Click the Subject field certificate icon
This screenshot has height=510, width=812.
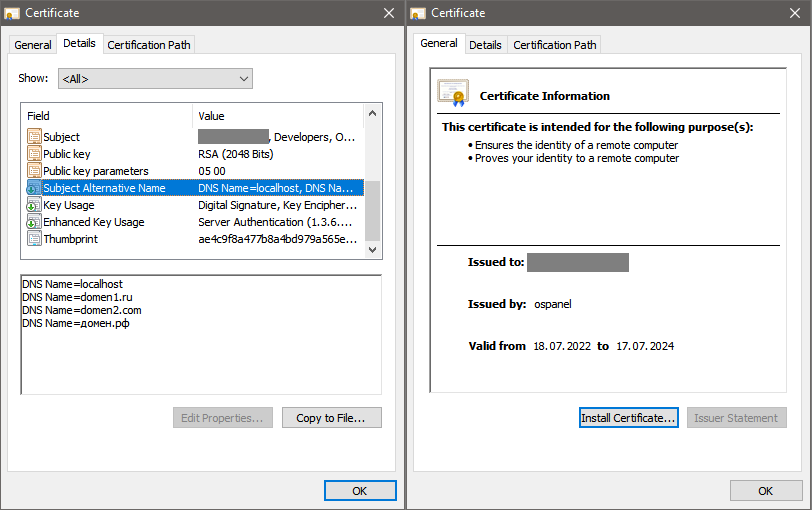point(34,137)
